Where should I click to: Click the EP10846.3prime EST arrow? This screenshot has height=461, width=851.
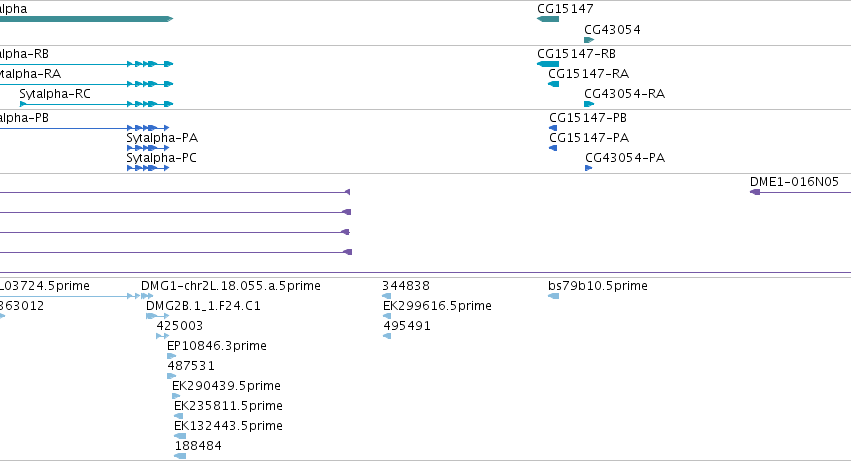point(172,356)
